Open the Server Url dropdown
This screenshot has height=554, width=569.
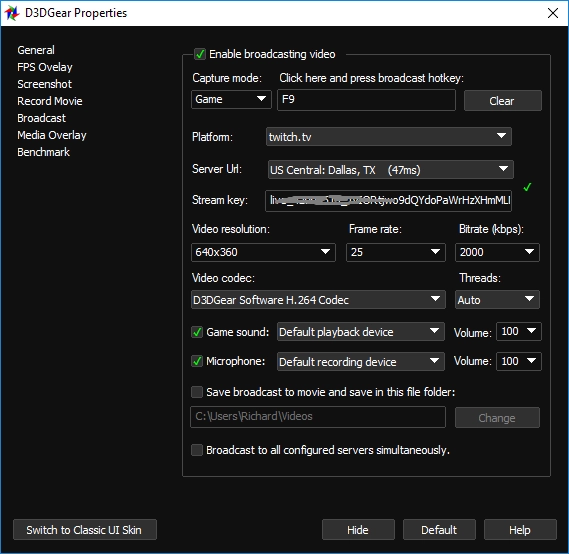coord(390,169)
